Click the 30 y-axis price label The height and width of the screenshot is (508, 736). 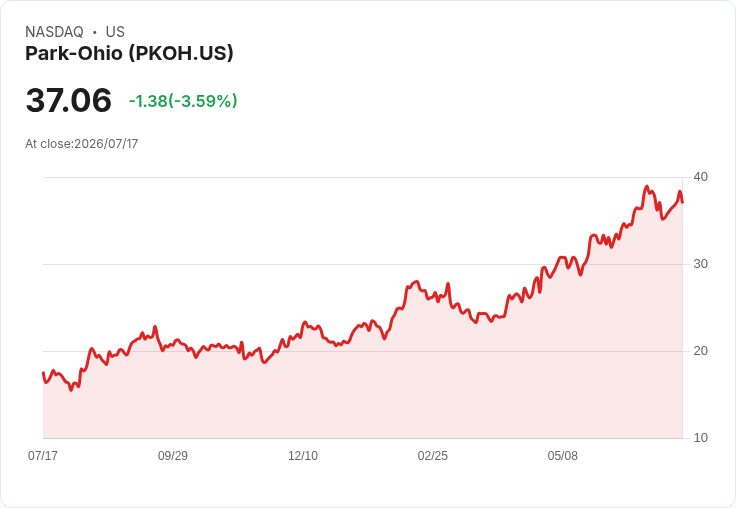pyautogui.click(x=700, y=264)
